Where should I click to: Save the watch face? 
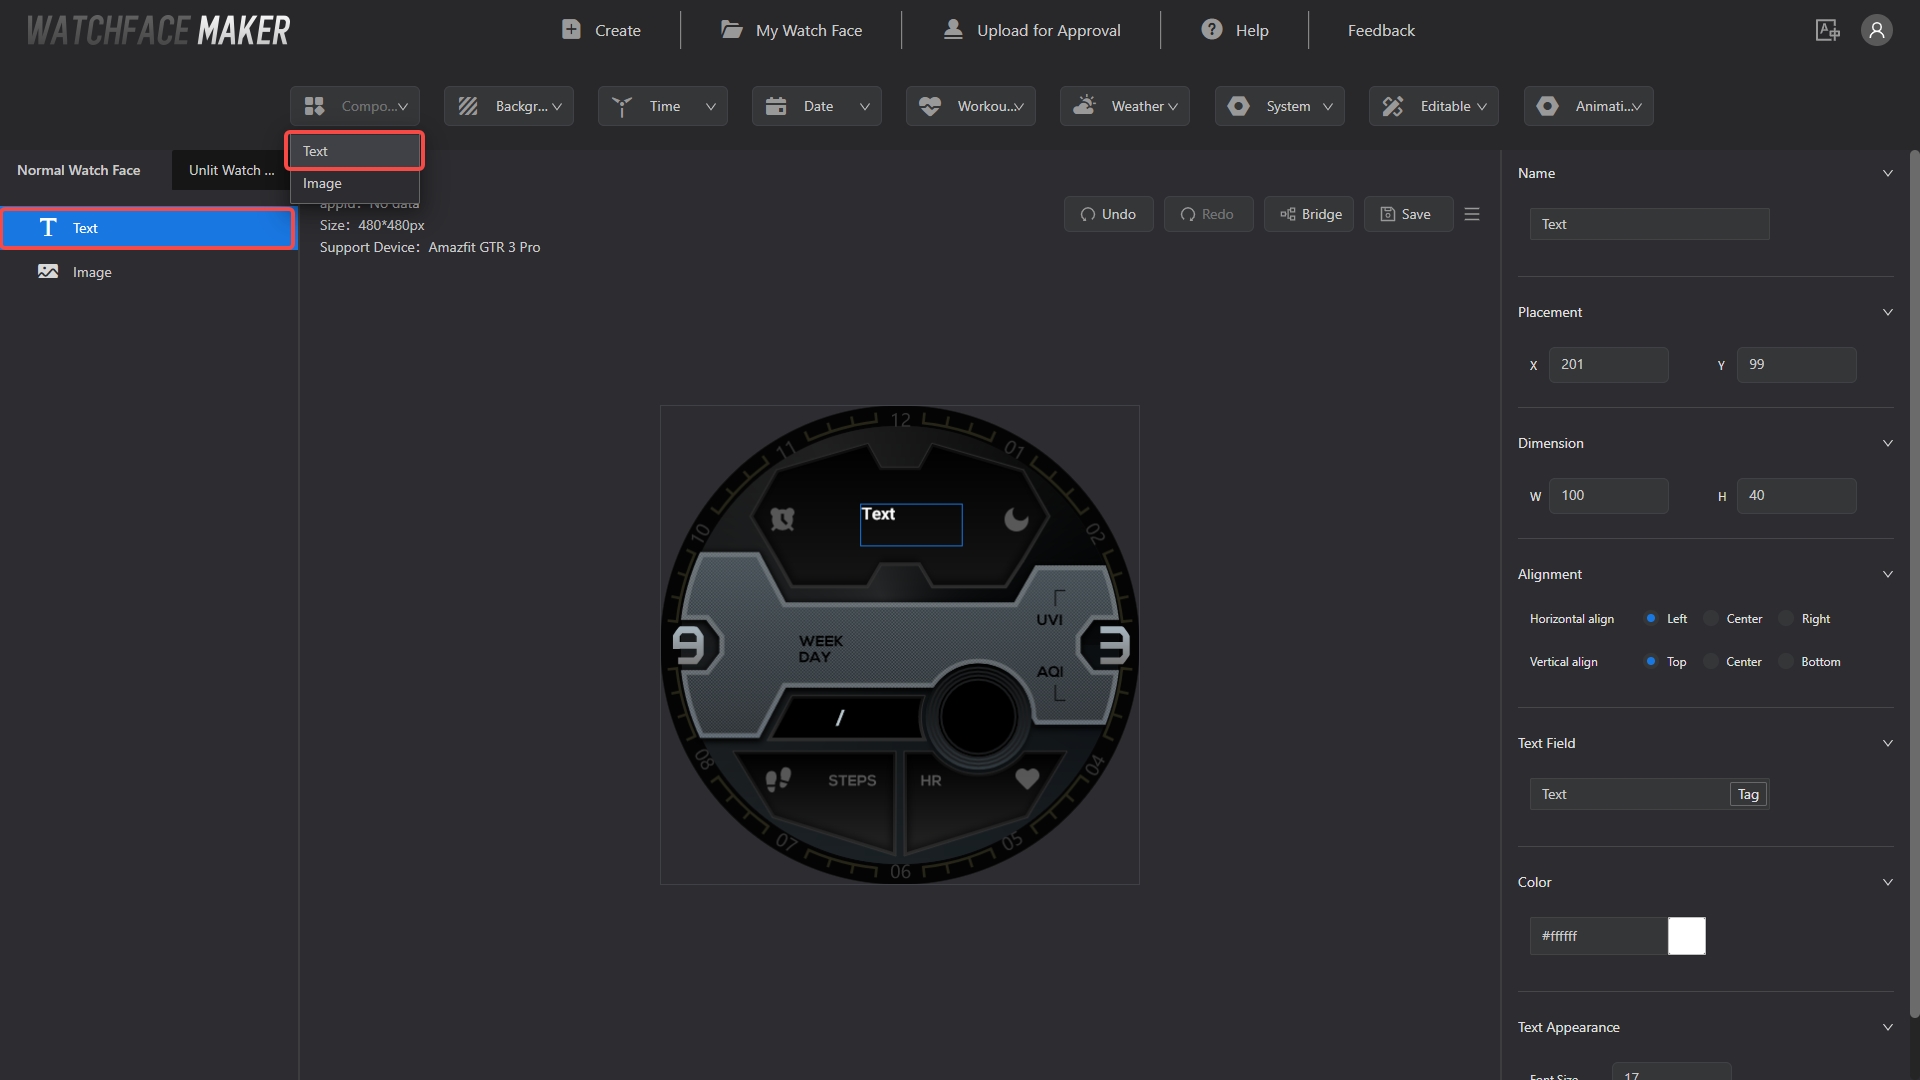point(1408,214)
